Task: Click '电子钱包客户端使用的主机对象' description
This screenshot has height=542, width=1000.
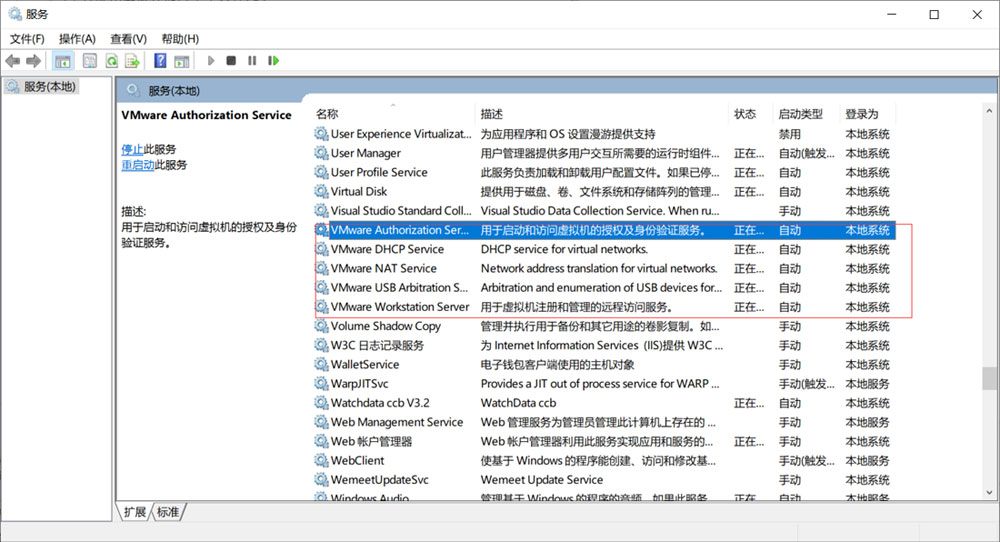Action: click(x=557, y=364)
